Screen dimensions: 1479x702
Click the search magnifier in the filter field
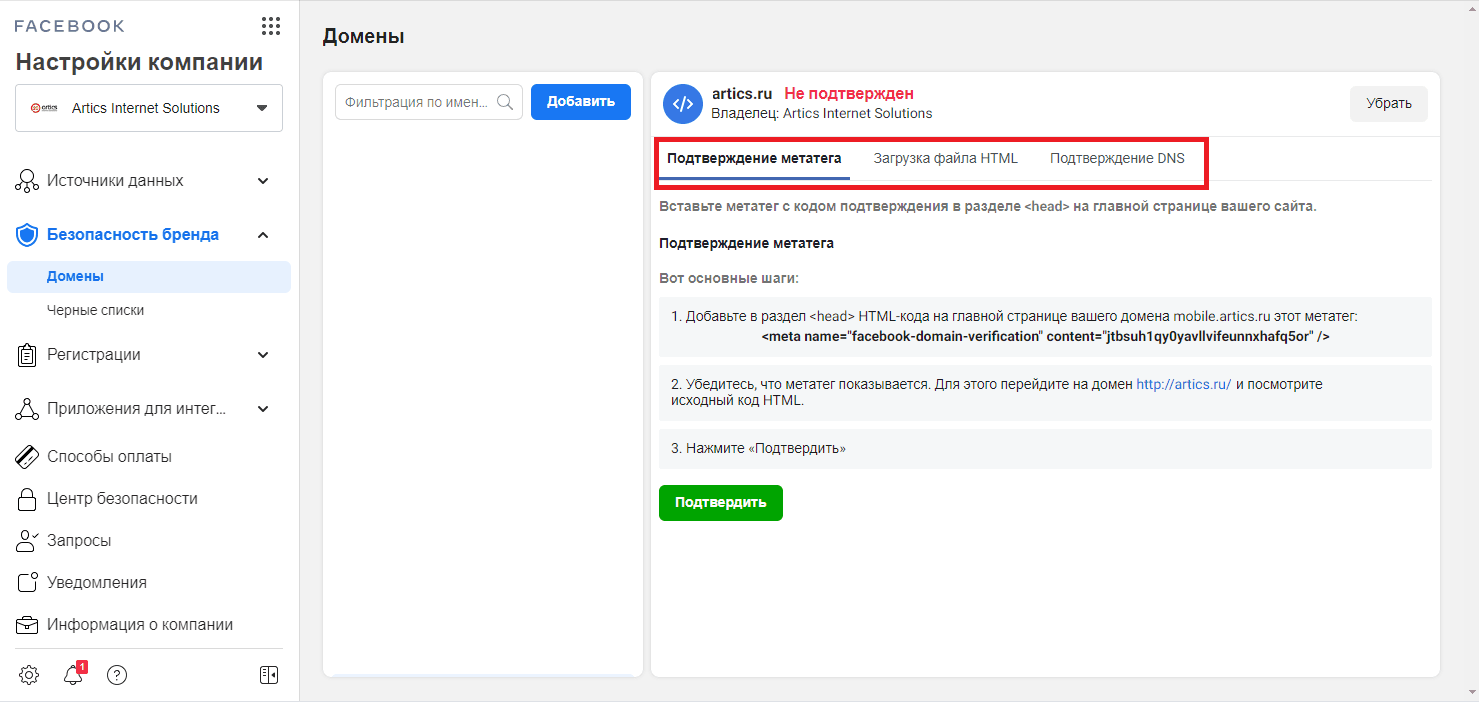pyautogui.click(x=505, y=102)
